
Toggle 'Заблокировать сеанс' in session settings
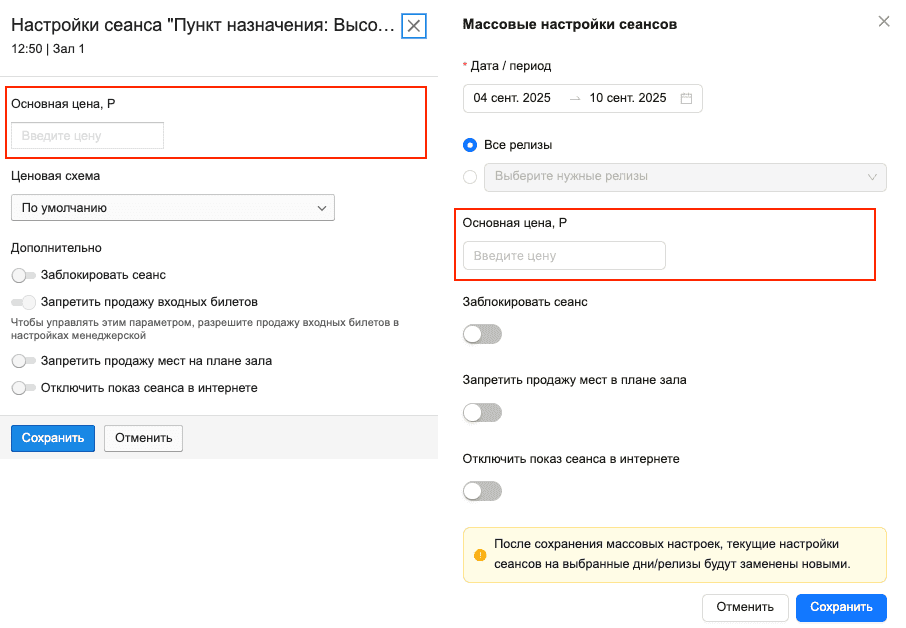pos(23,275)
